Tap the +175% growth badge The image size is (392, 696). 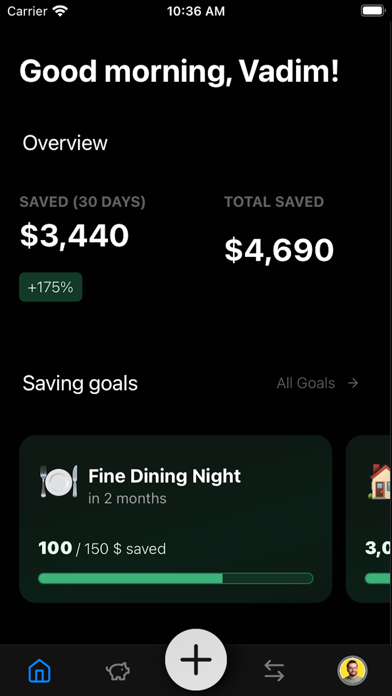[51, 287]
